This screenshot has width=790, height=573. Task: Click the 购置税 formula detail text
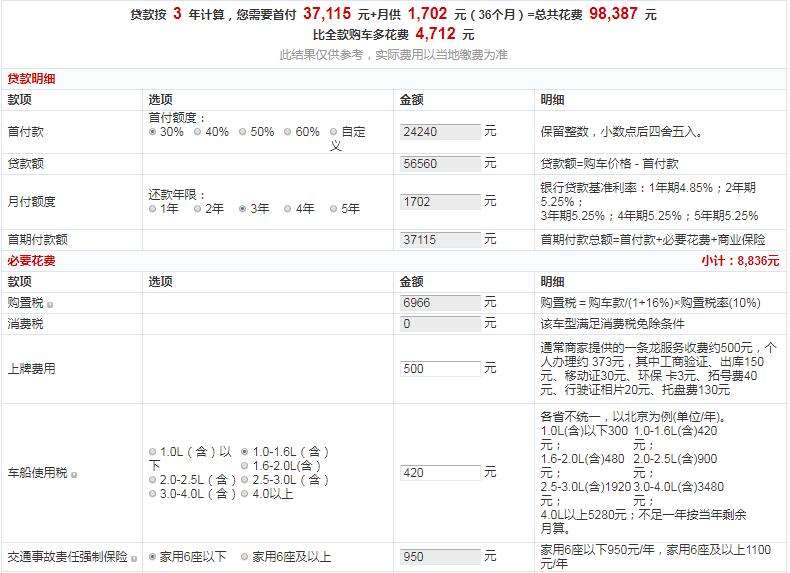[650, 303]
